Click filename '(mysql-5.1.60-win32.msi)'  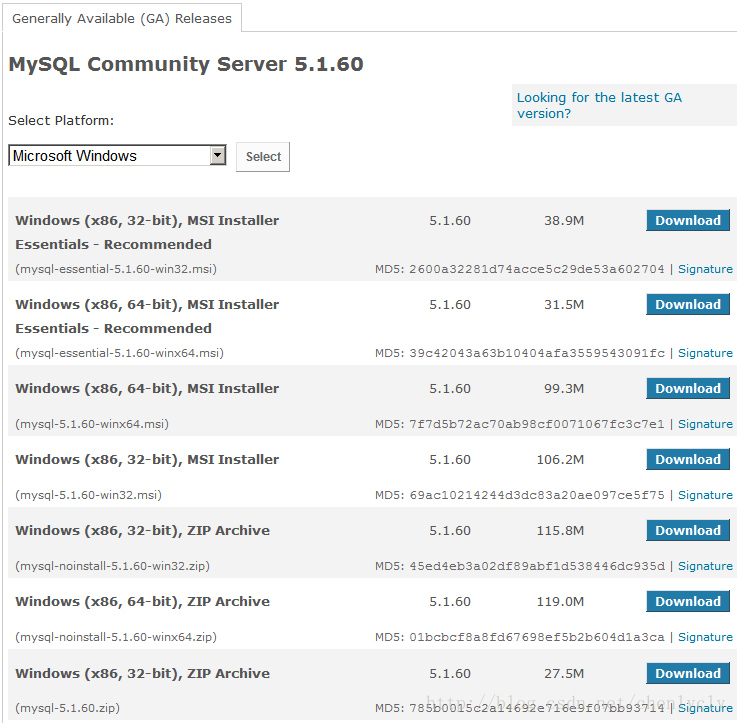(88, 495)
